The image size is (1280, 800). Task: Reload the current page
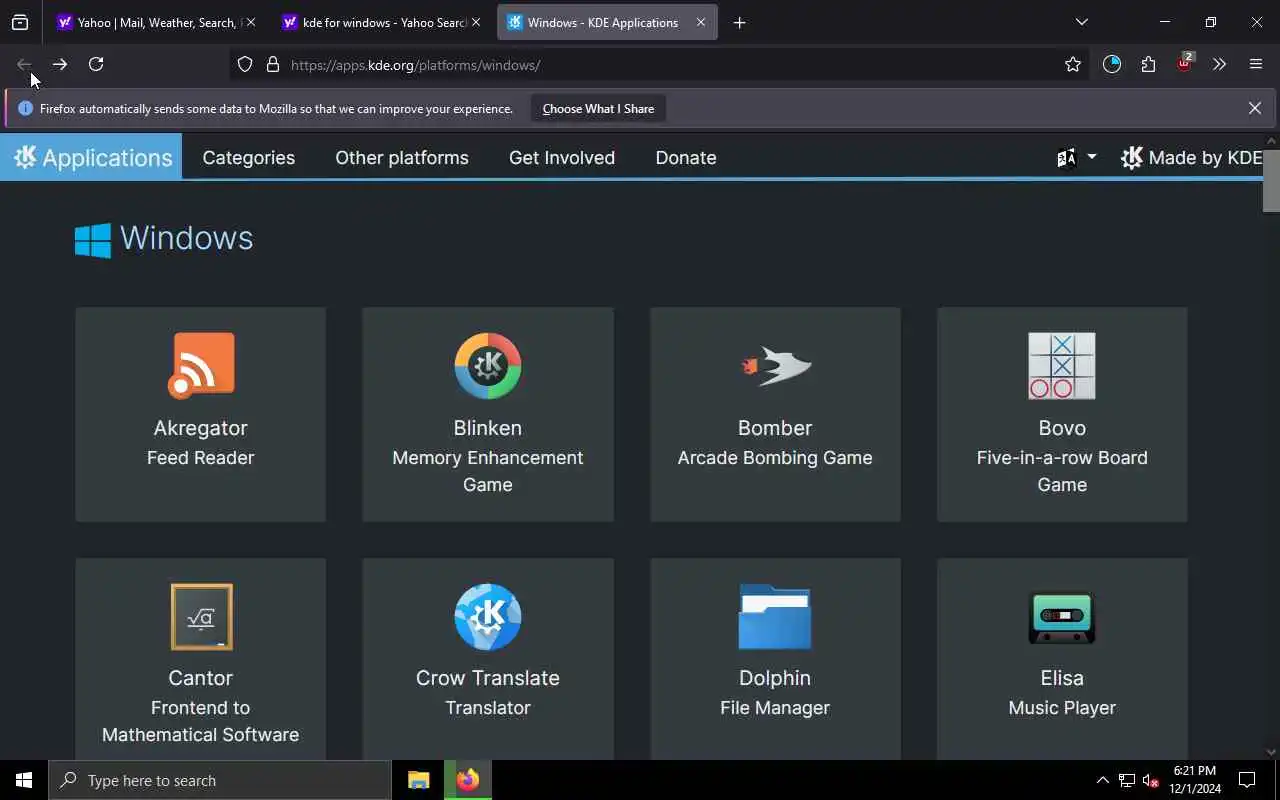tap(96, 64)
